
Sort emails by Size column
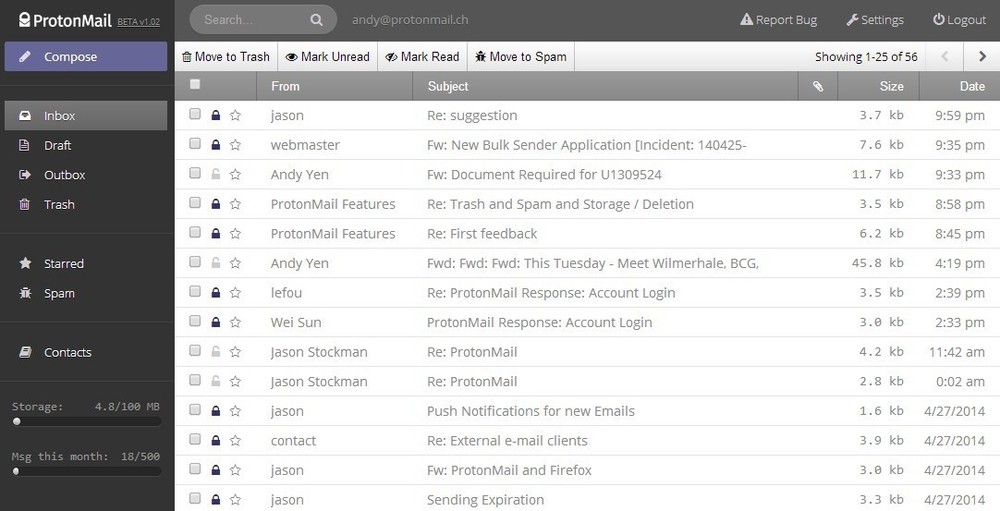(x=891, y=86)
